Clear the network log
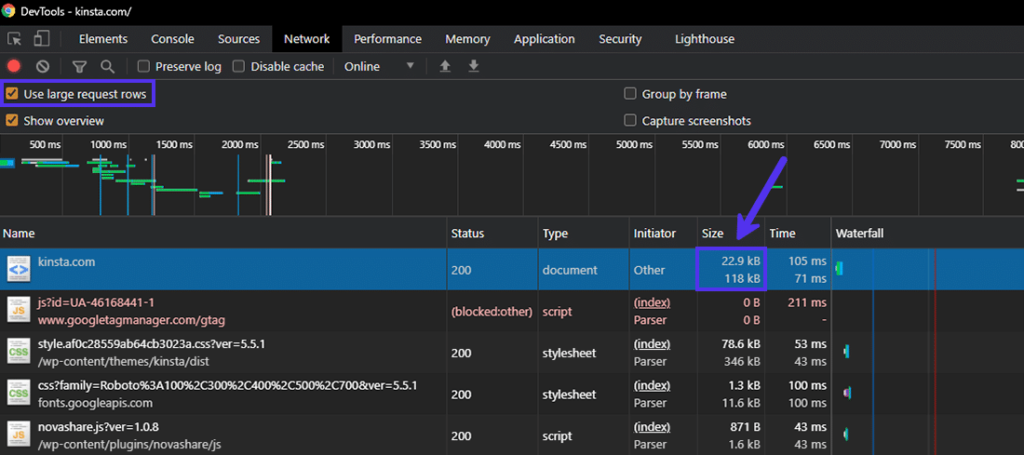This screenshot has width=1024, height=455. pyautogui.click(x=43, y=66)
